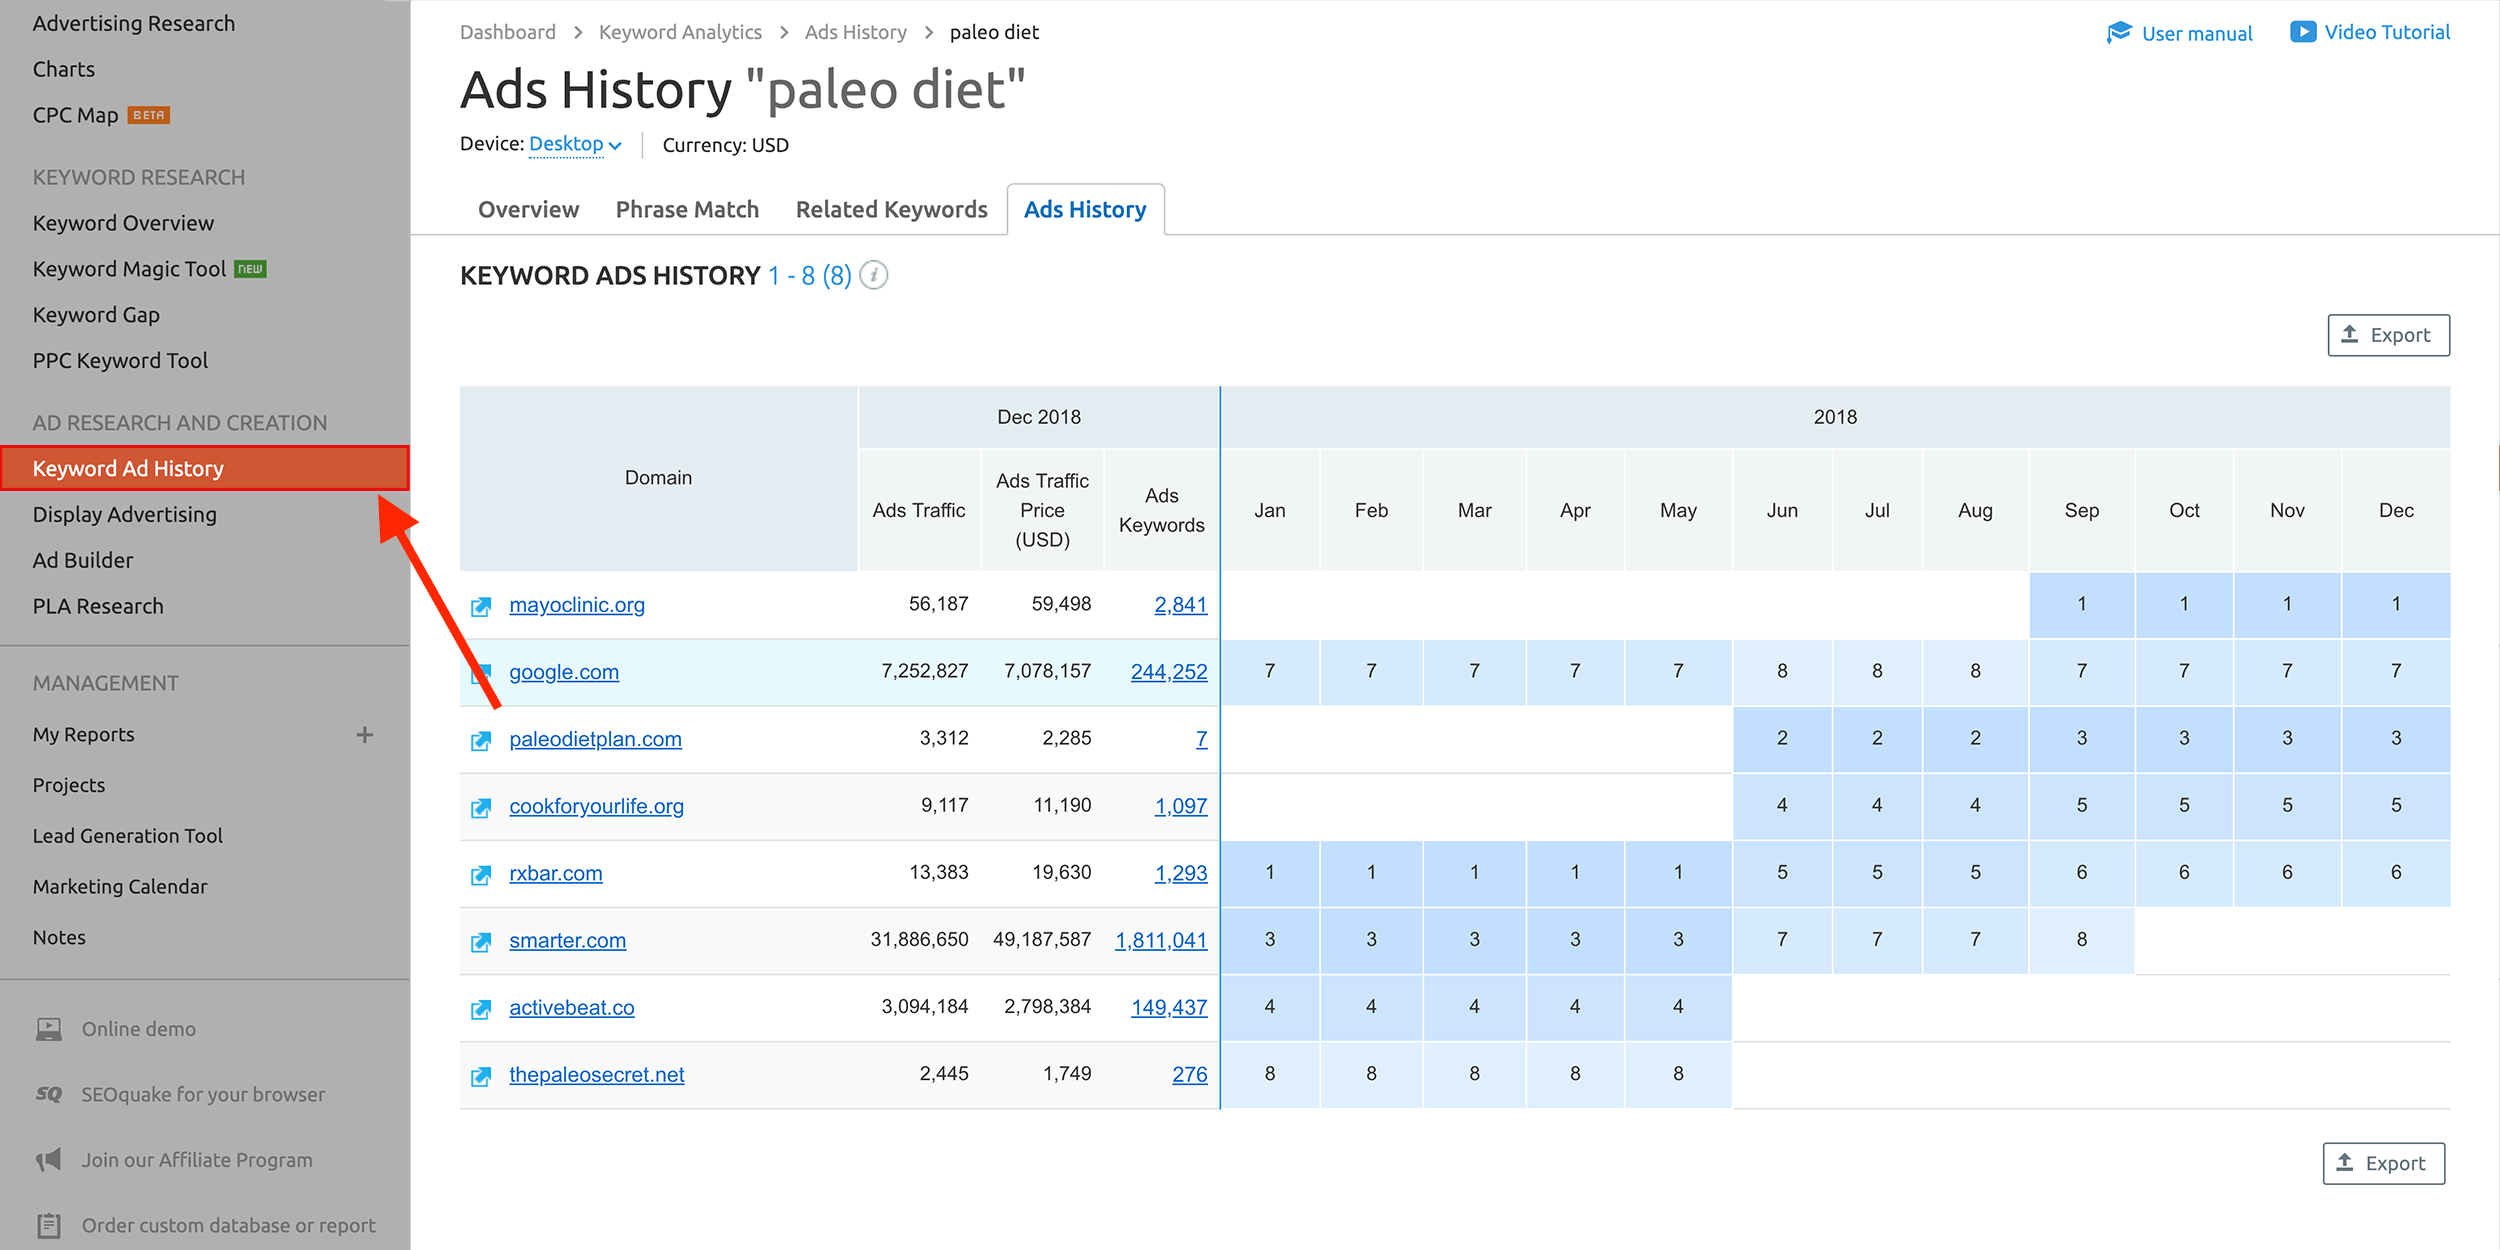Click the Video Tutorial play icon
This screenshot has height=1250, width=2500.
2302,32
